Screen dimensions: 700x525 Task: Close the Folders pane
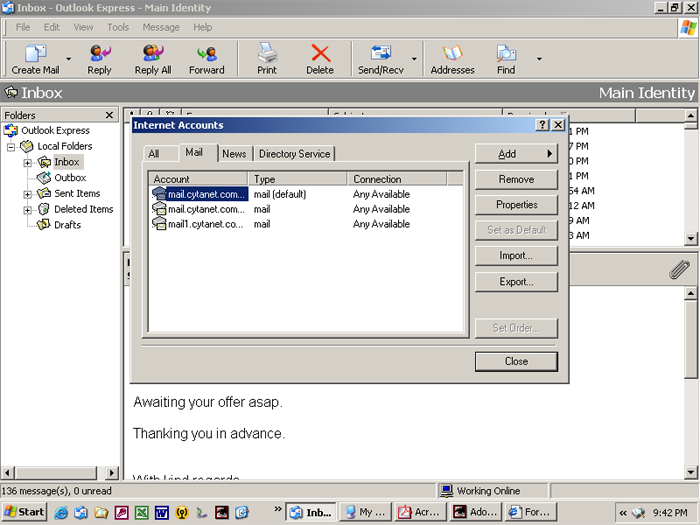click(x=109, y=115)
